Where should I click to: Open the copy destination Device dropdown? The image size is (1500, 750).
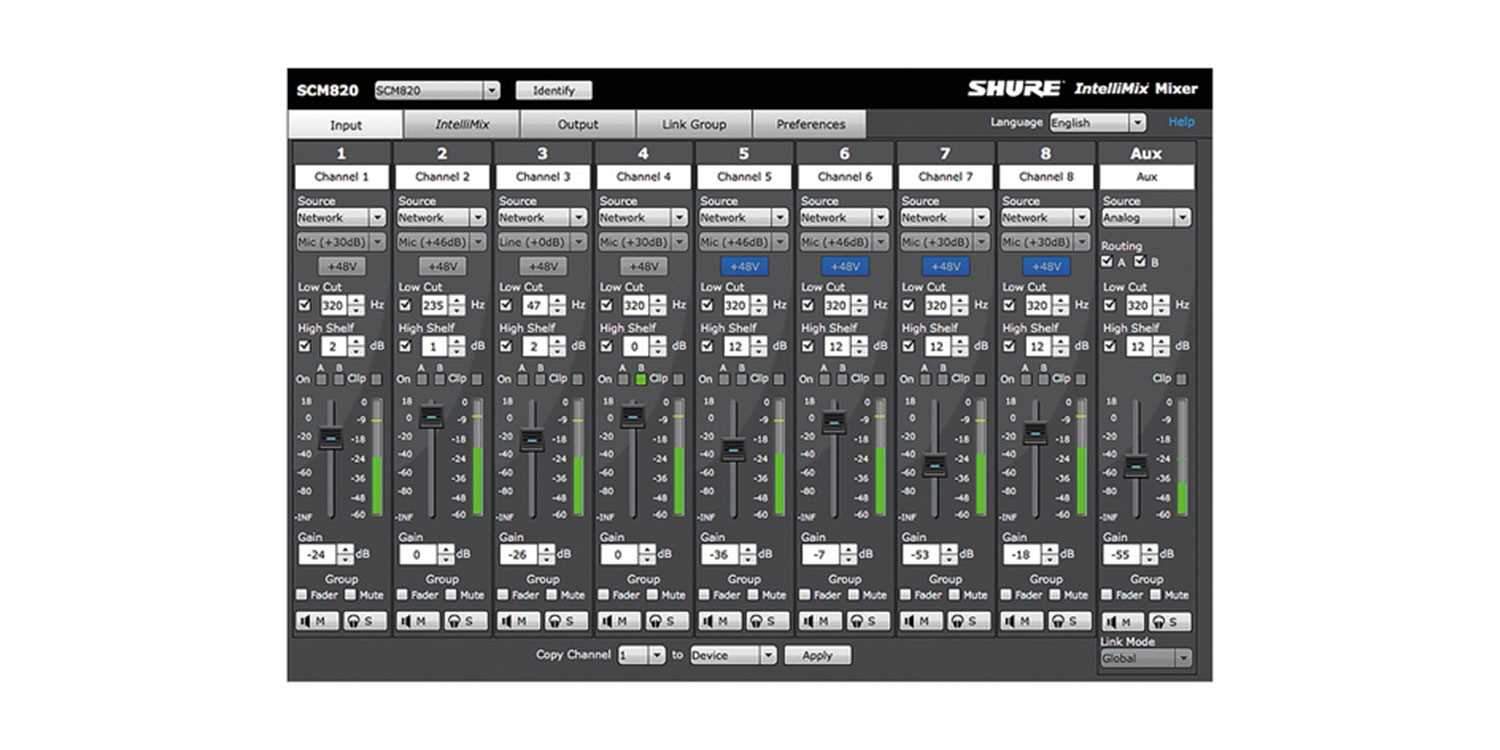pos(733,656)
